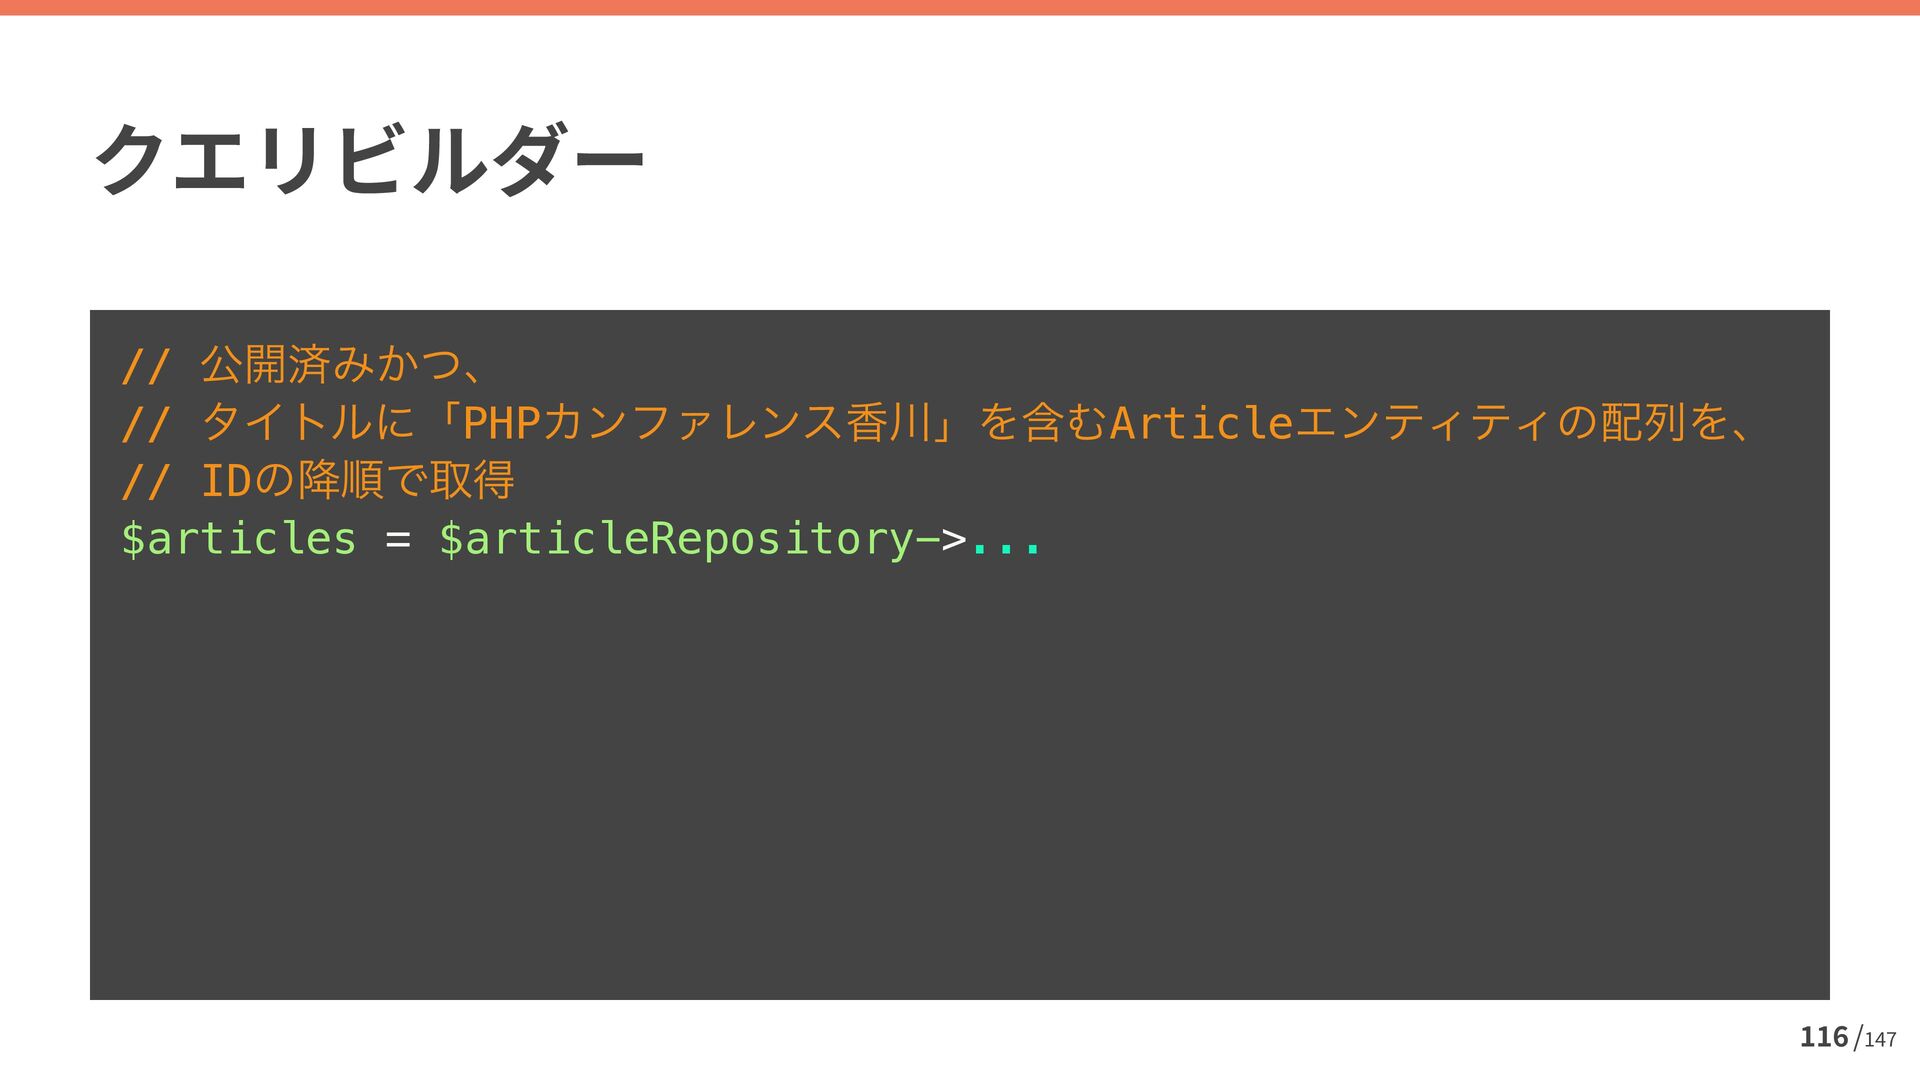Click the orange bar at top
Image resolution: width=1920 pixels, height=1080 pixels.
point(960,7)
